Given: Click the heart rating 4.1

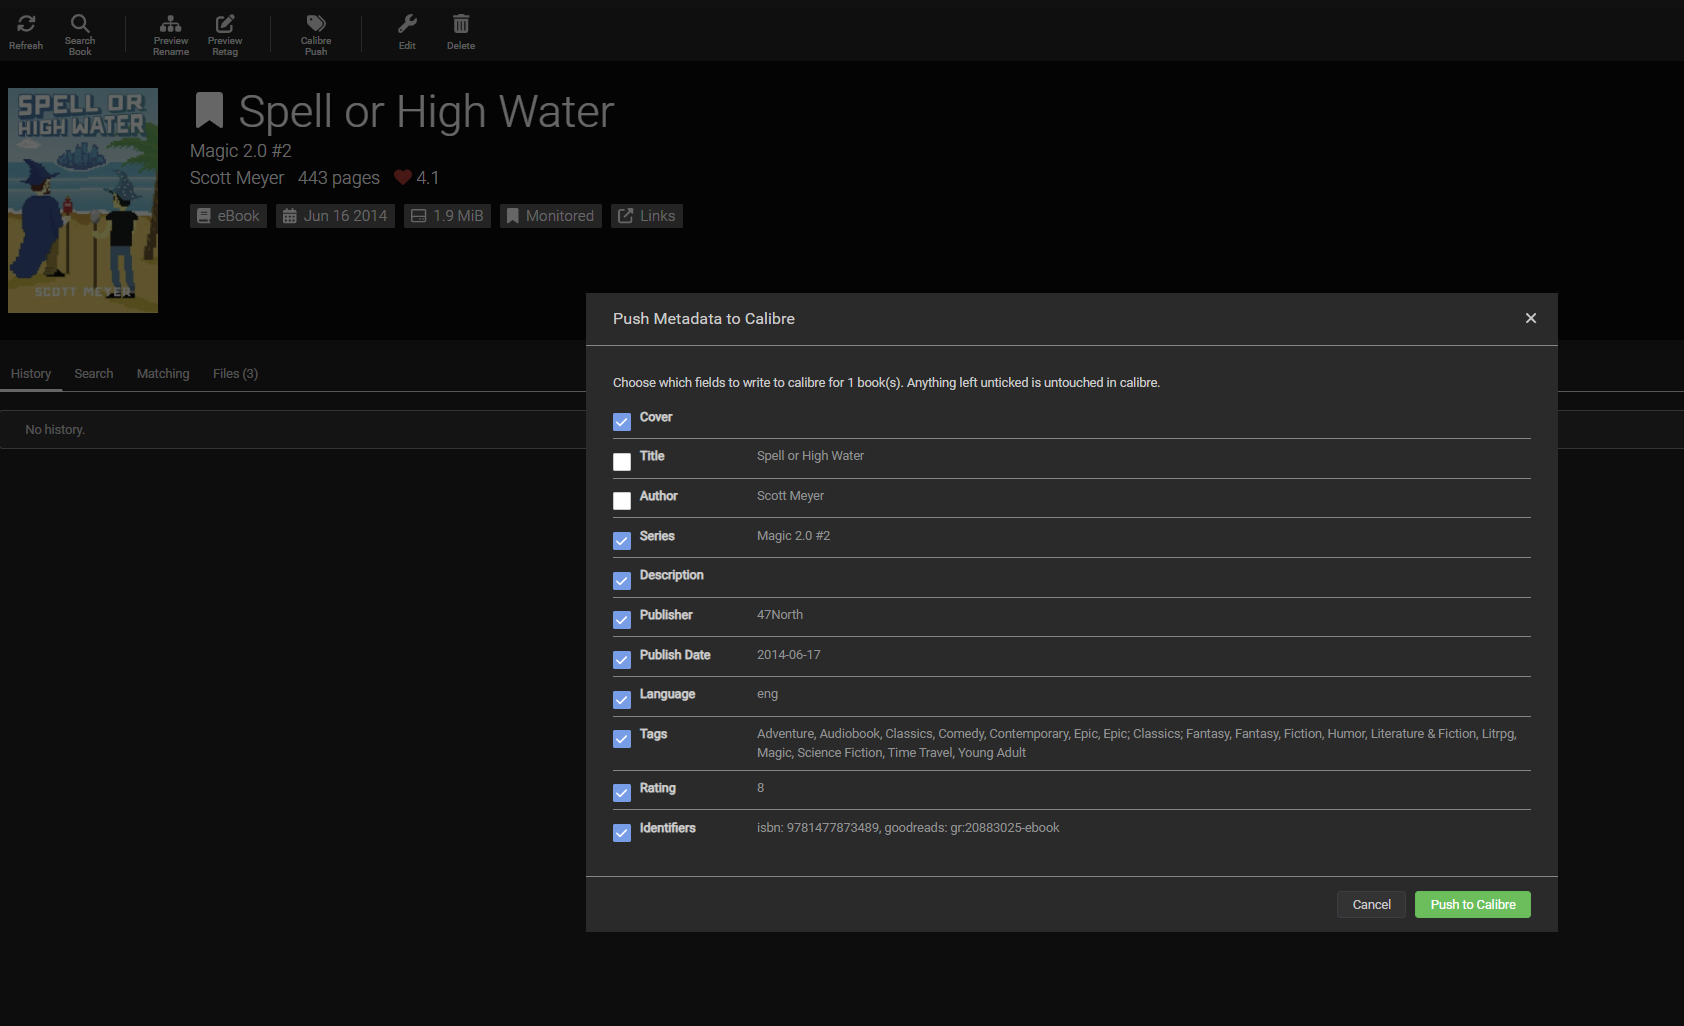Looking at the screenshot, I should click(416, 178).
